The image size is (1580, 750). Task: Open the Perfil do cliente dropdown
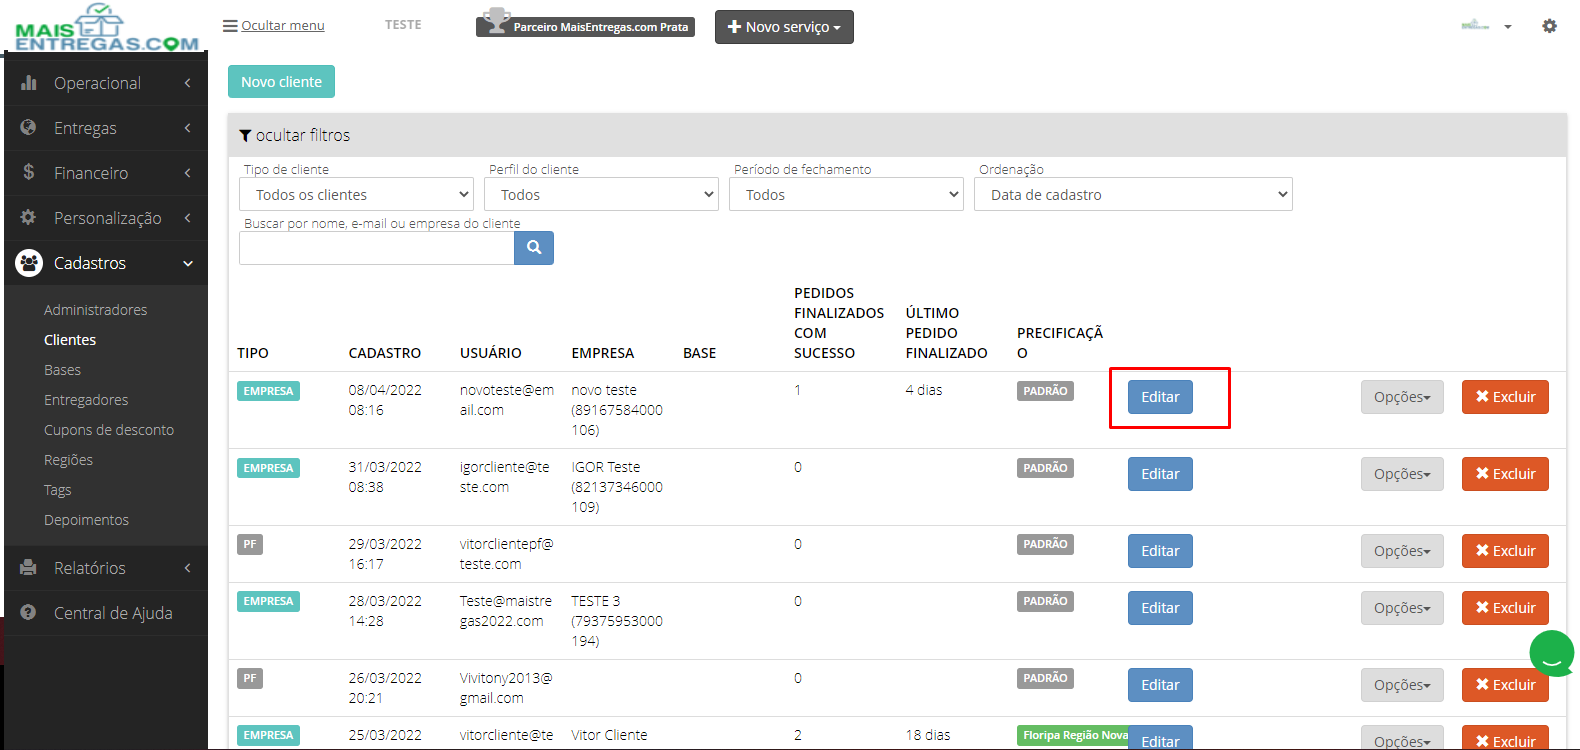601,194
